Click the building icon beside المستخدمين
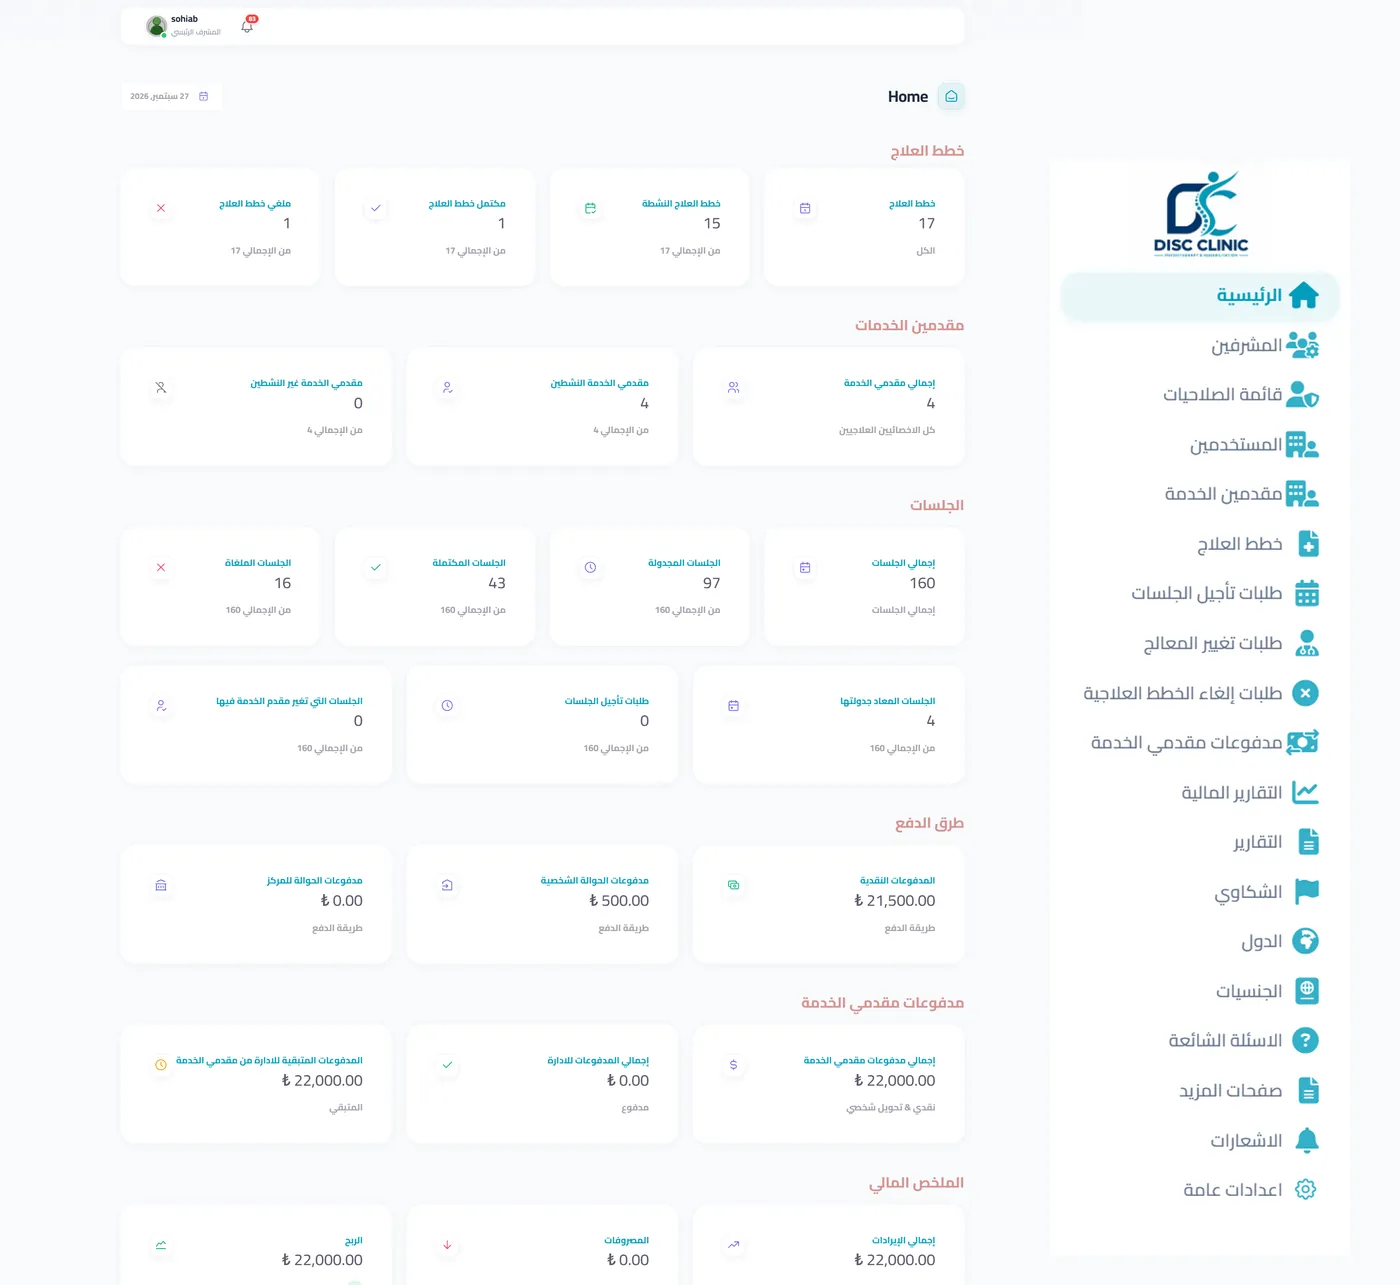This screenshot has height=1285, width=1400. click(x=1302, y=445)
